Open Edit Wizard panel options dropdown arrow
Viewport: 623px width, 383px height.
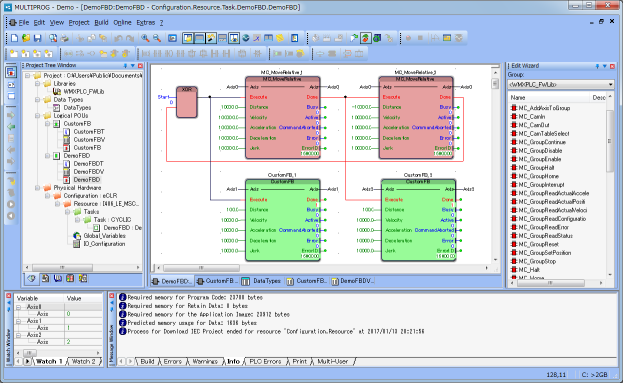(605, 66)
